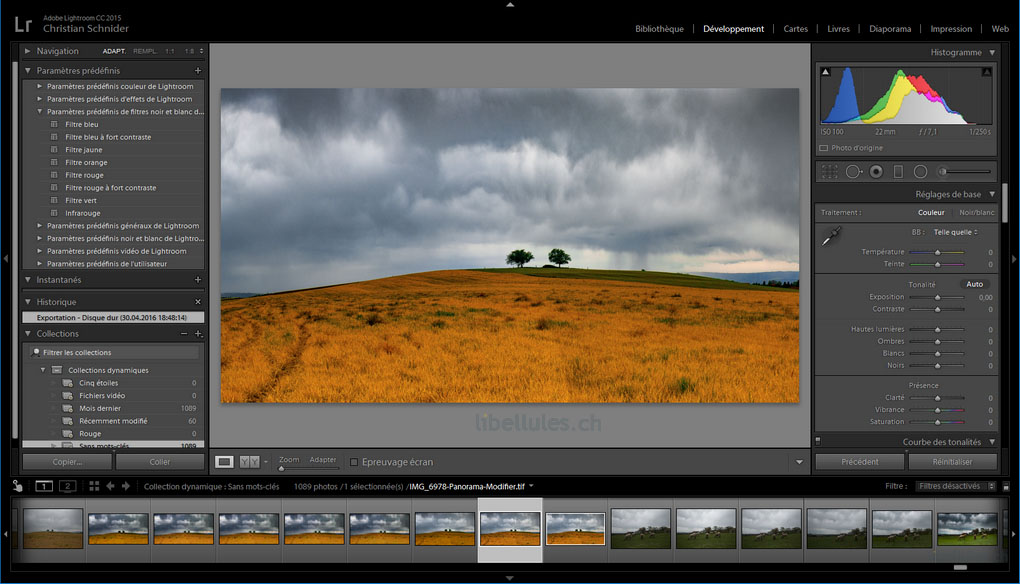1020x584 pixels.
Task: Open Filtres désactivés filter dropdown
Action: [x=954, y=486]
